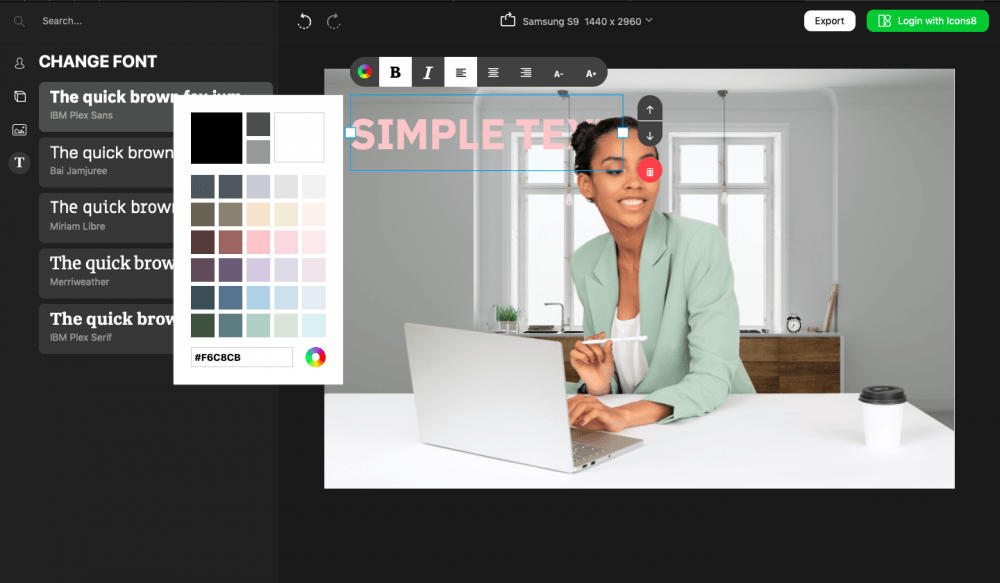Pick the large black color swatch

coord(217,138)
